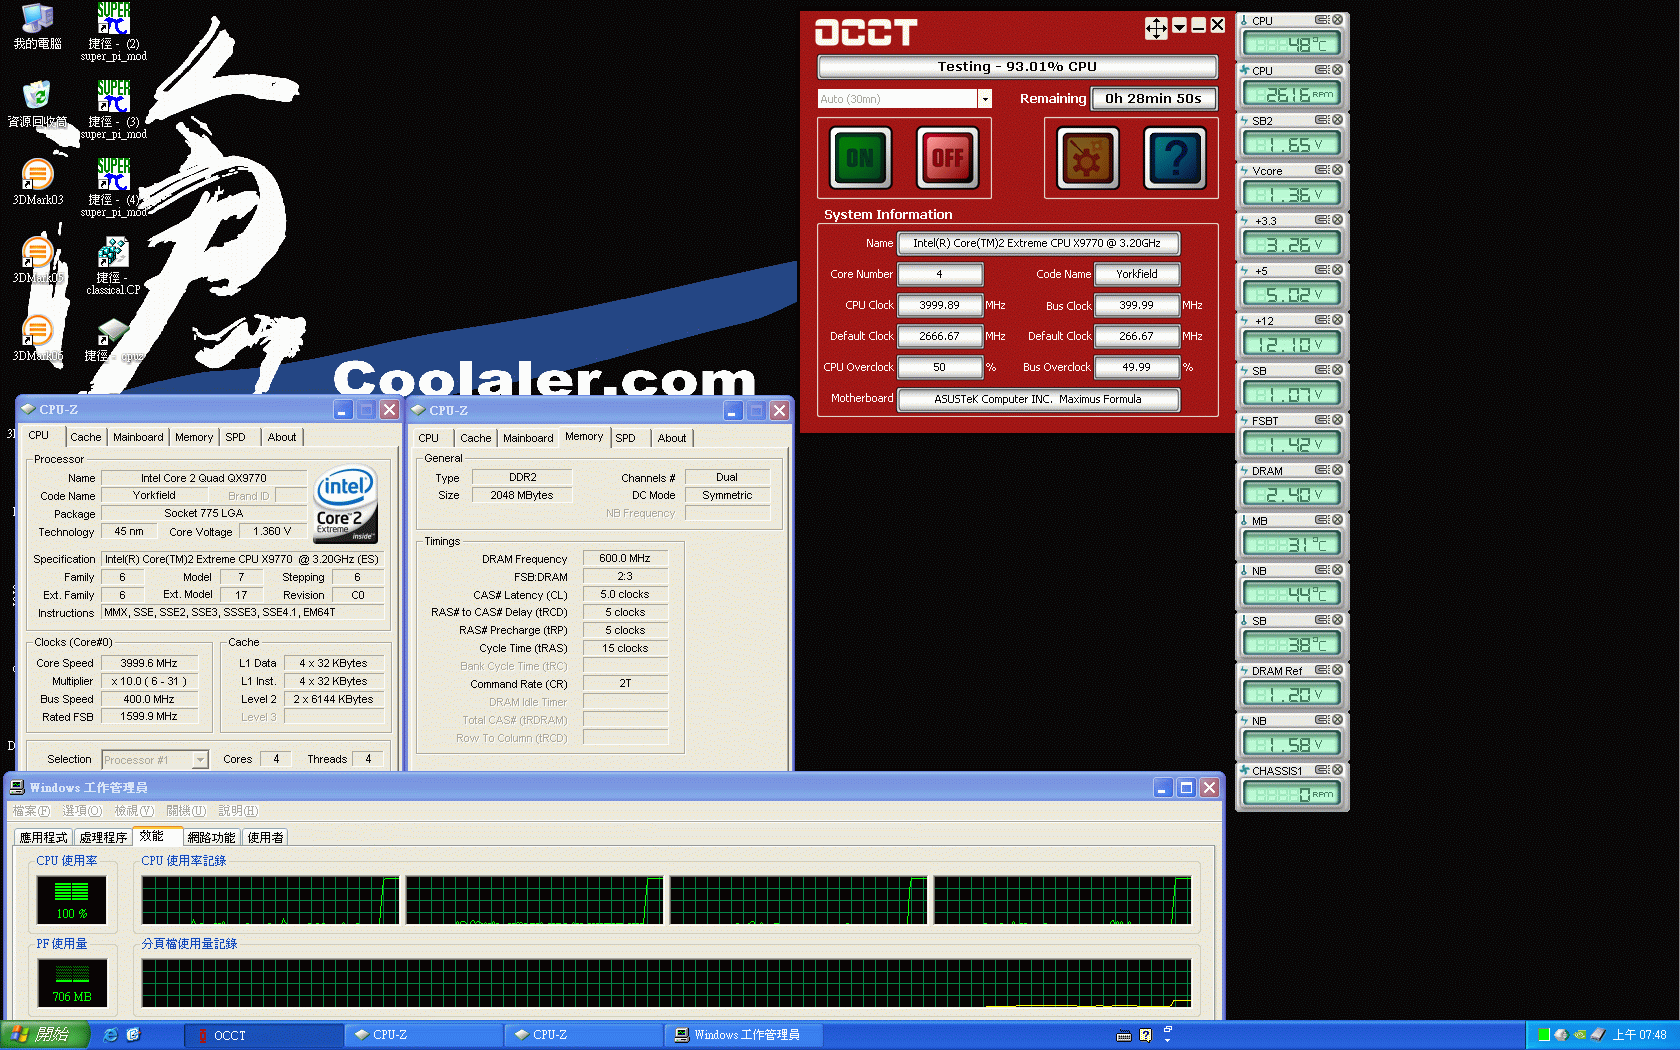The height and width of the screenshot is (1050, 1680).
Task: Switch to the Applications (應用程式) tab
Action: tap(44, 838)
